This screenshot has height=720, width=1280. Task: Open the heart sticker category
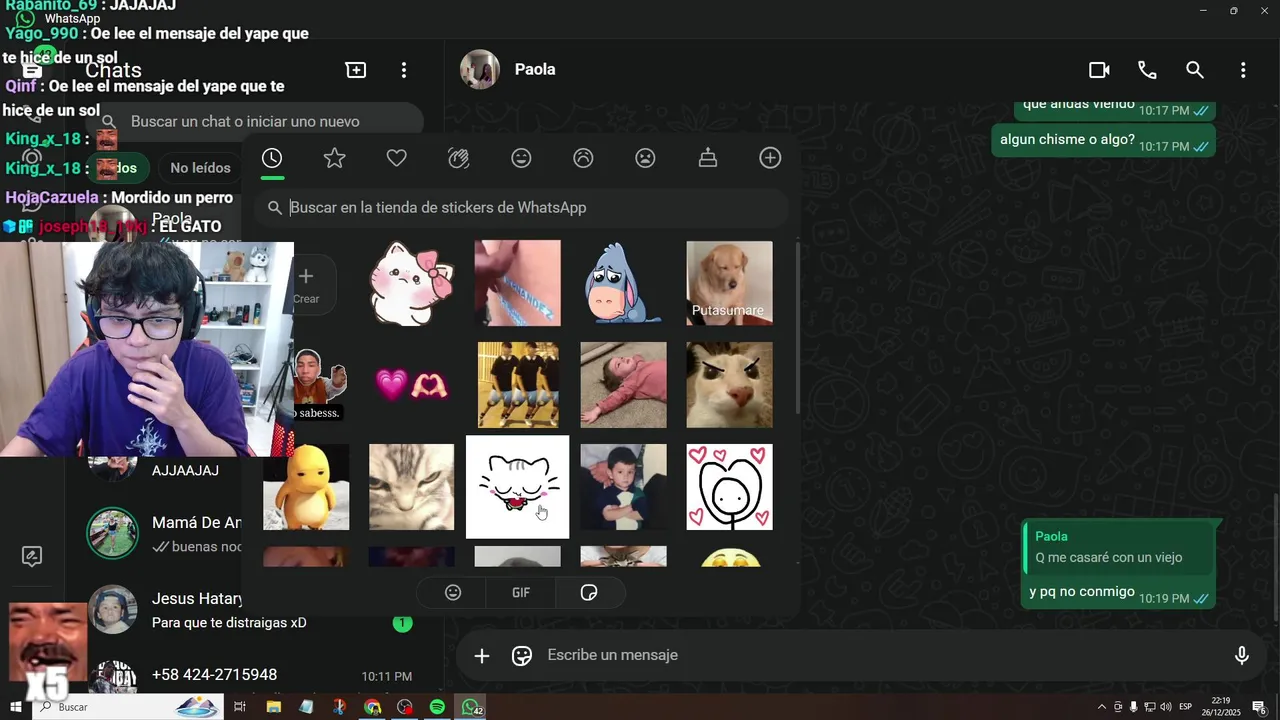[396, 158]
